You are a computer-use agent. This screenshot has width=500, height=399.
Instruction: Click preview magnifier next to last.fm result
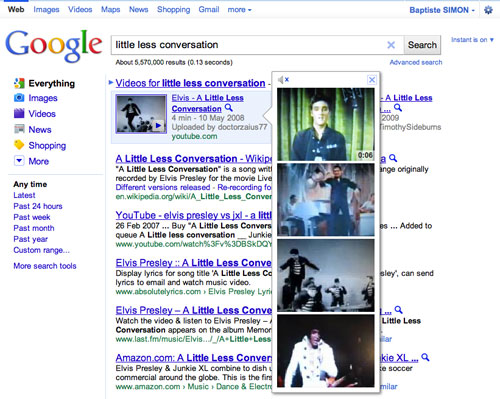coord(398,310)
